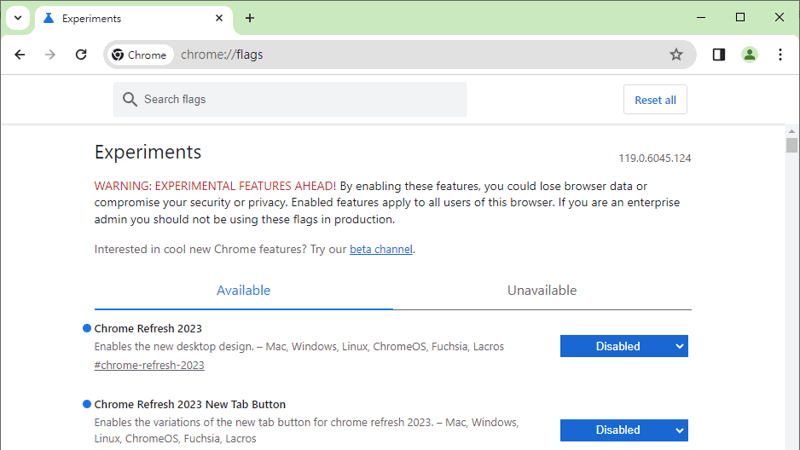Switch to the Unavailable tab

(542, 290)
